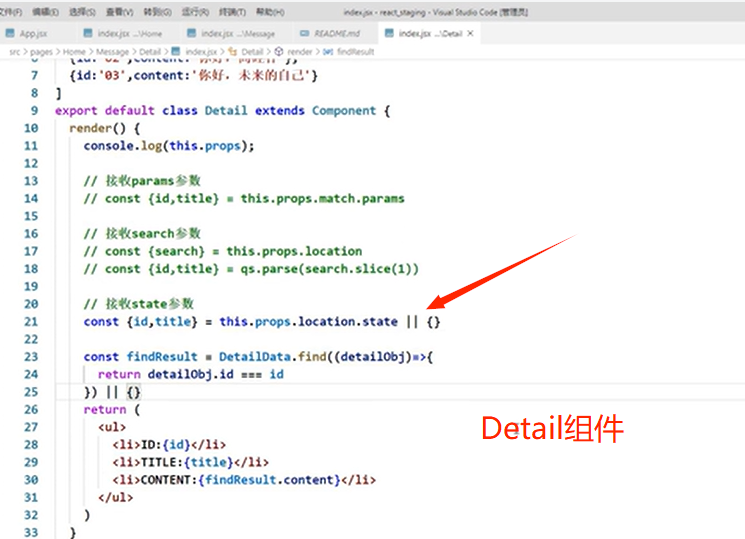Screen dimensions: 745x539
Task: Click the Message breadcrumb segment
Action: coord(112,51)
